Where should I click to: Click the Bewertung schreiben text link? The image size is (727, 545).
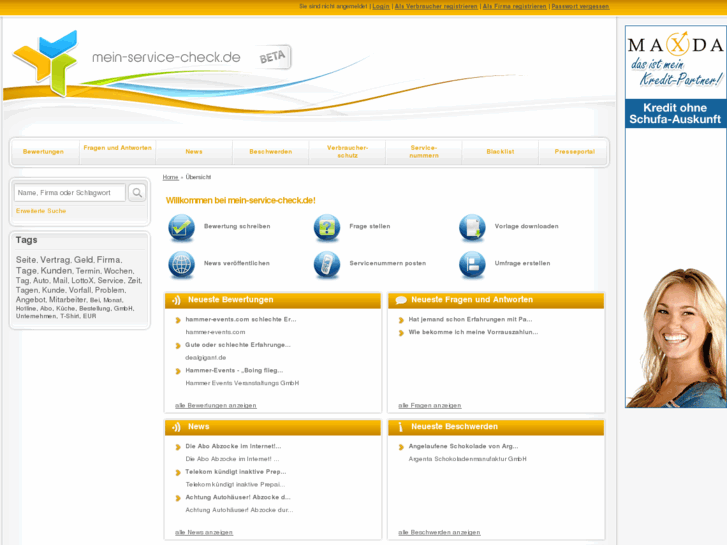pos(237,226)
